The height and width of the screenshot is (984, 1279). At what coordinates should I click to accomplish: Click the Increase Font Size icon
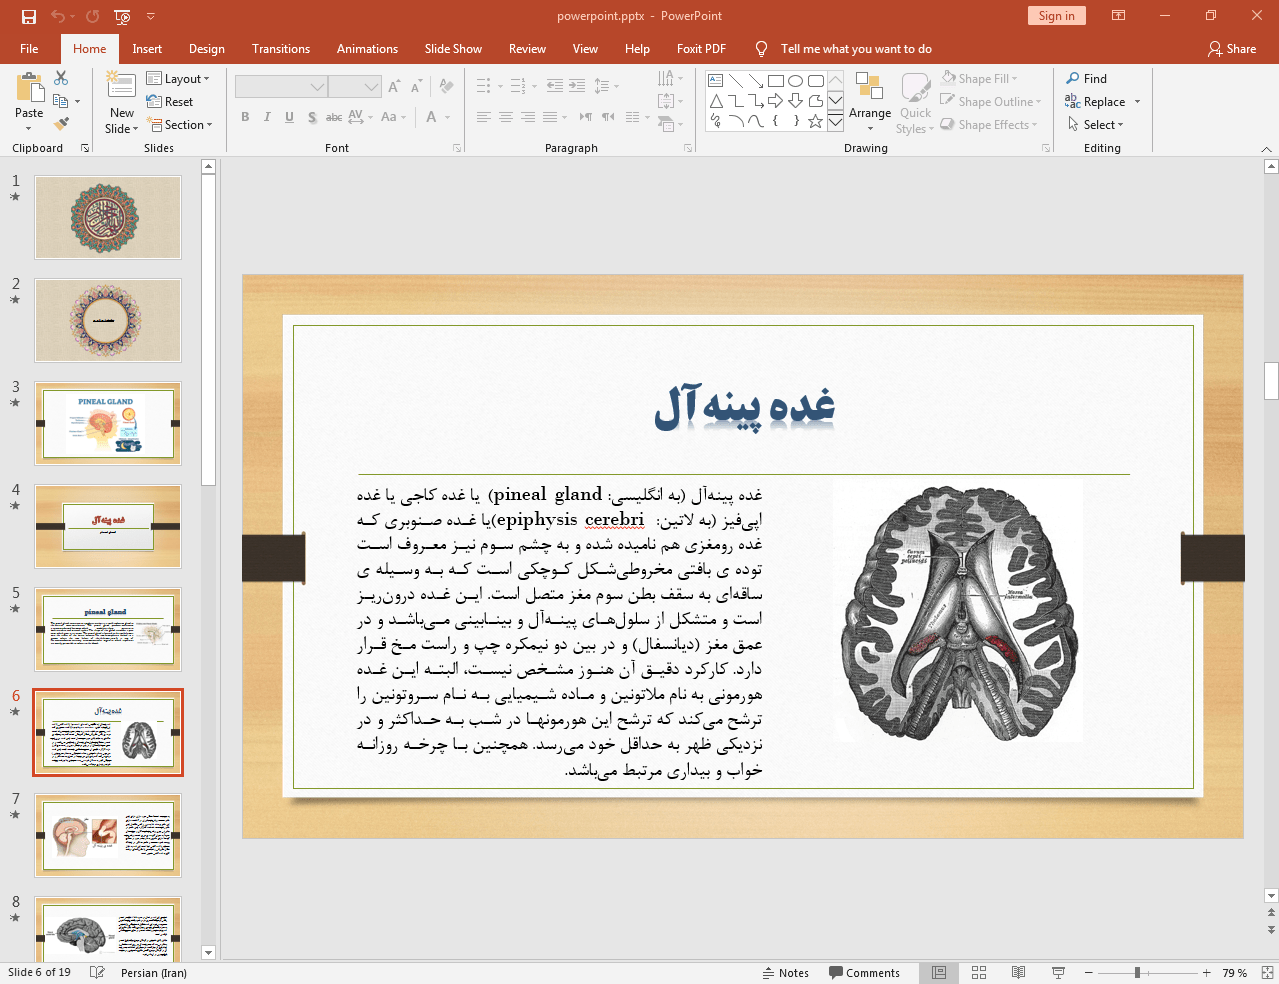(x=394, y=86)
